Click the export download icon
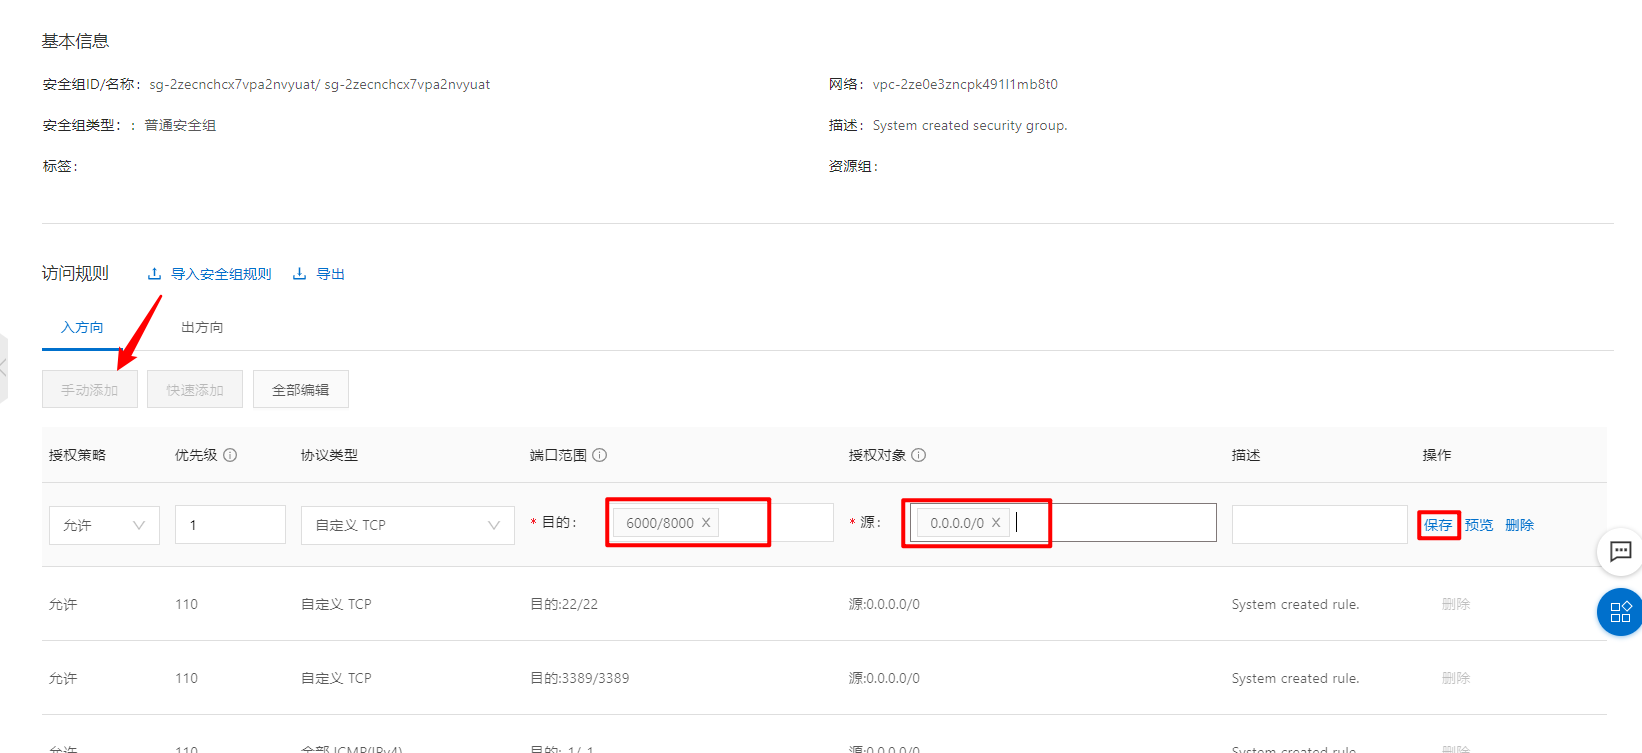 coord(299,274)
